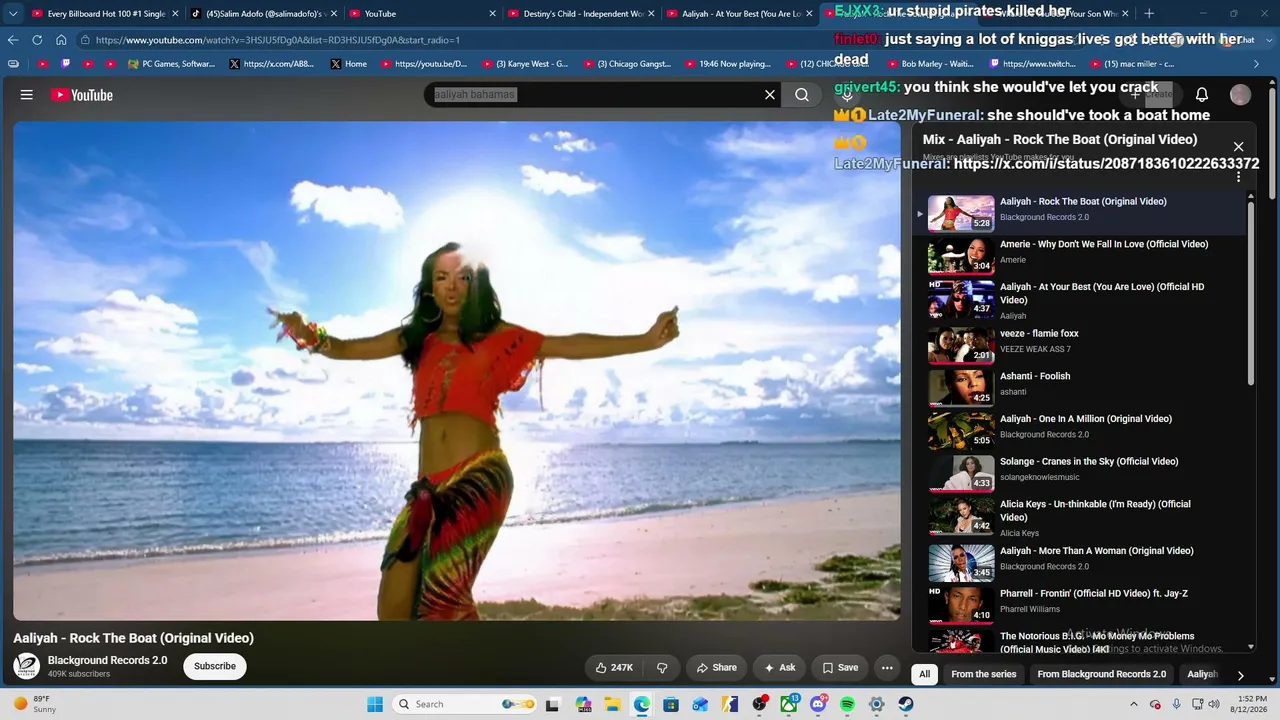
Task: Play Aaliyah - At Your Best thumbnail
Action: (x=961, y=298)
